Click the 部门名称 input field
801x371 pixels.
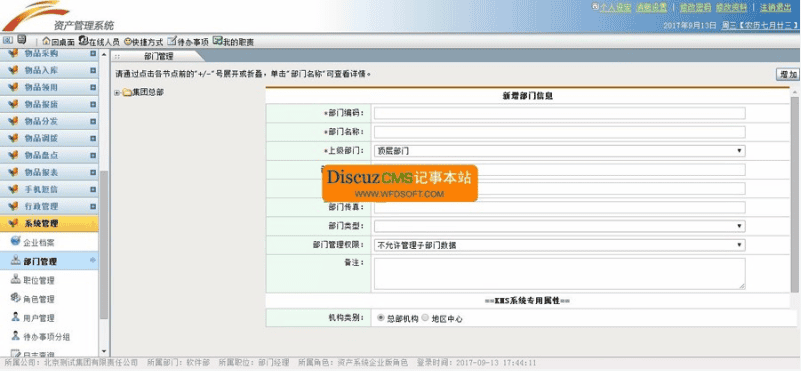559,132
